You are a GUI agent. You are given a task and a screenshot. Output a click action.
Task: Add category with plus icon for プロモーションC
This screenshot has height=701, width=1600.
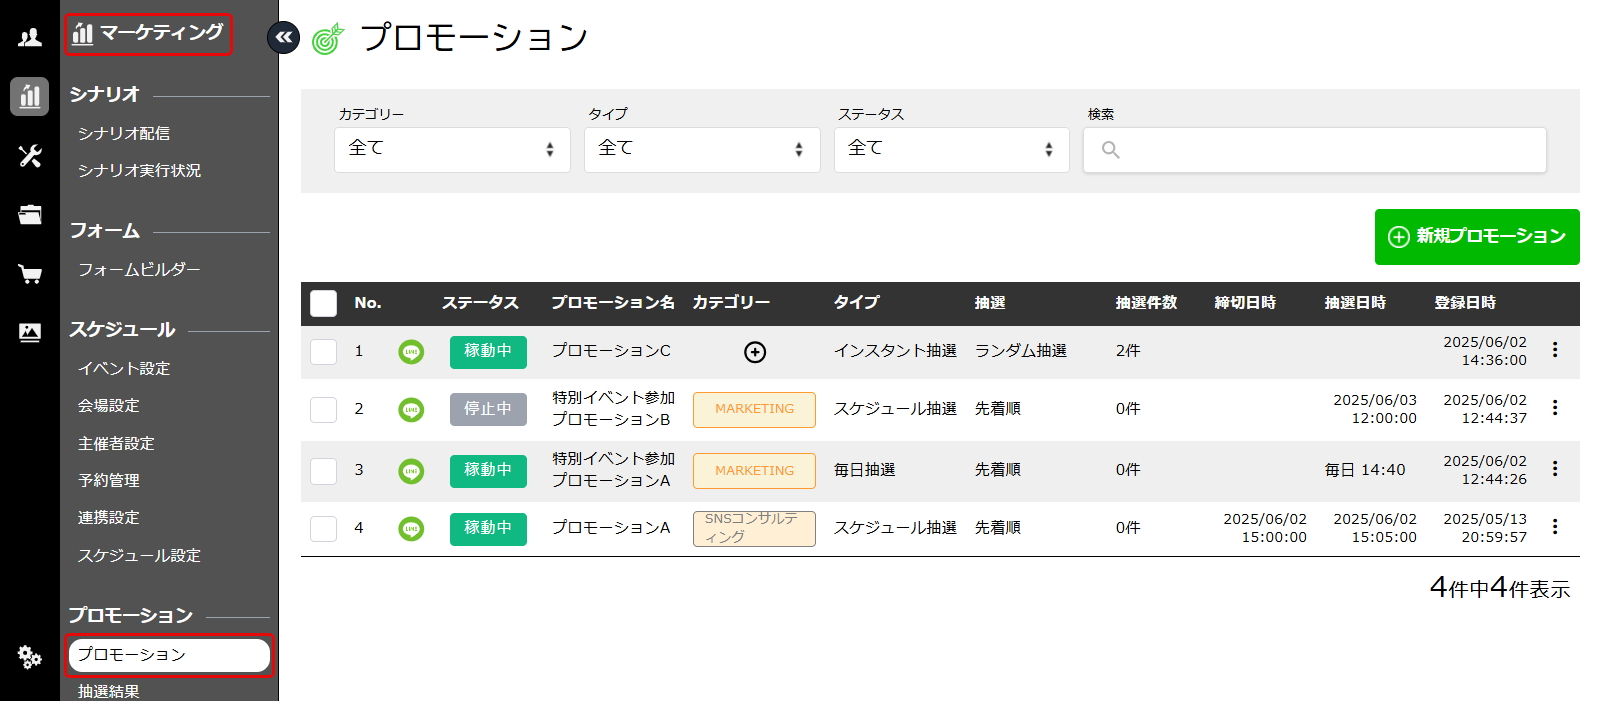click(755, 352)
